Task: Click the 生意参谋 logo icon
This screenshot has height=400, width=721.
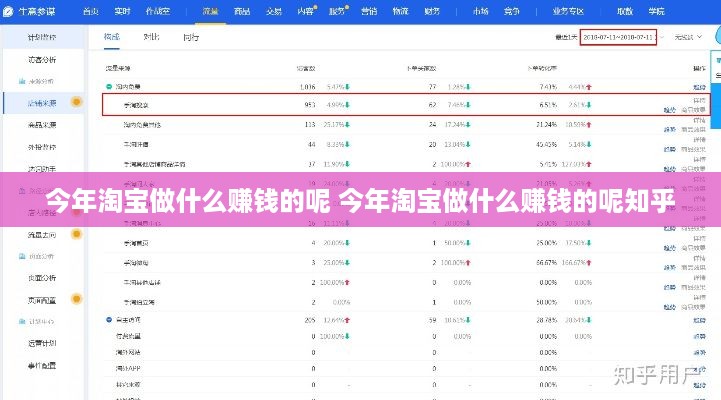Action: [8, 11]
